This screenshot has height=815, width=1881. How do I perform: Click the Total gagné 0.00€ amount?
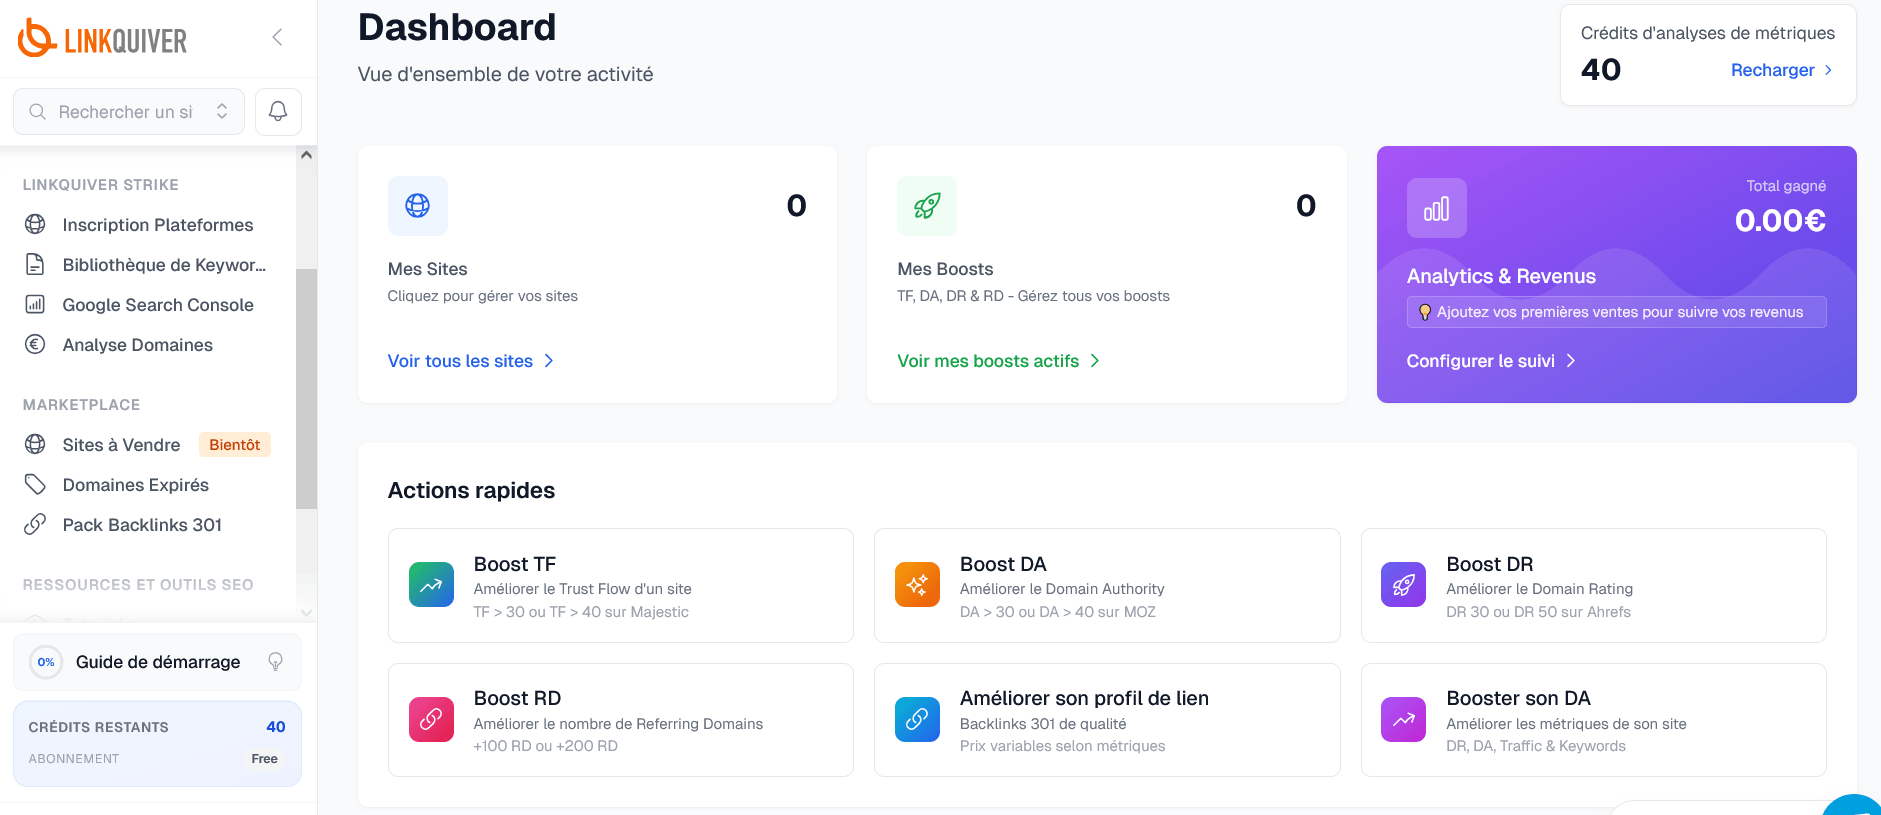[x=1780, y=220]
